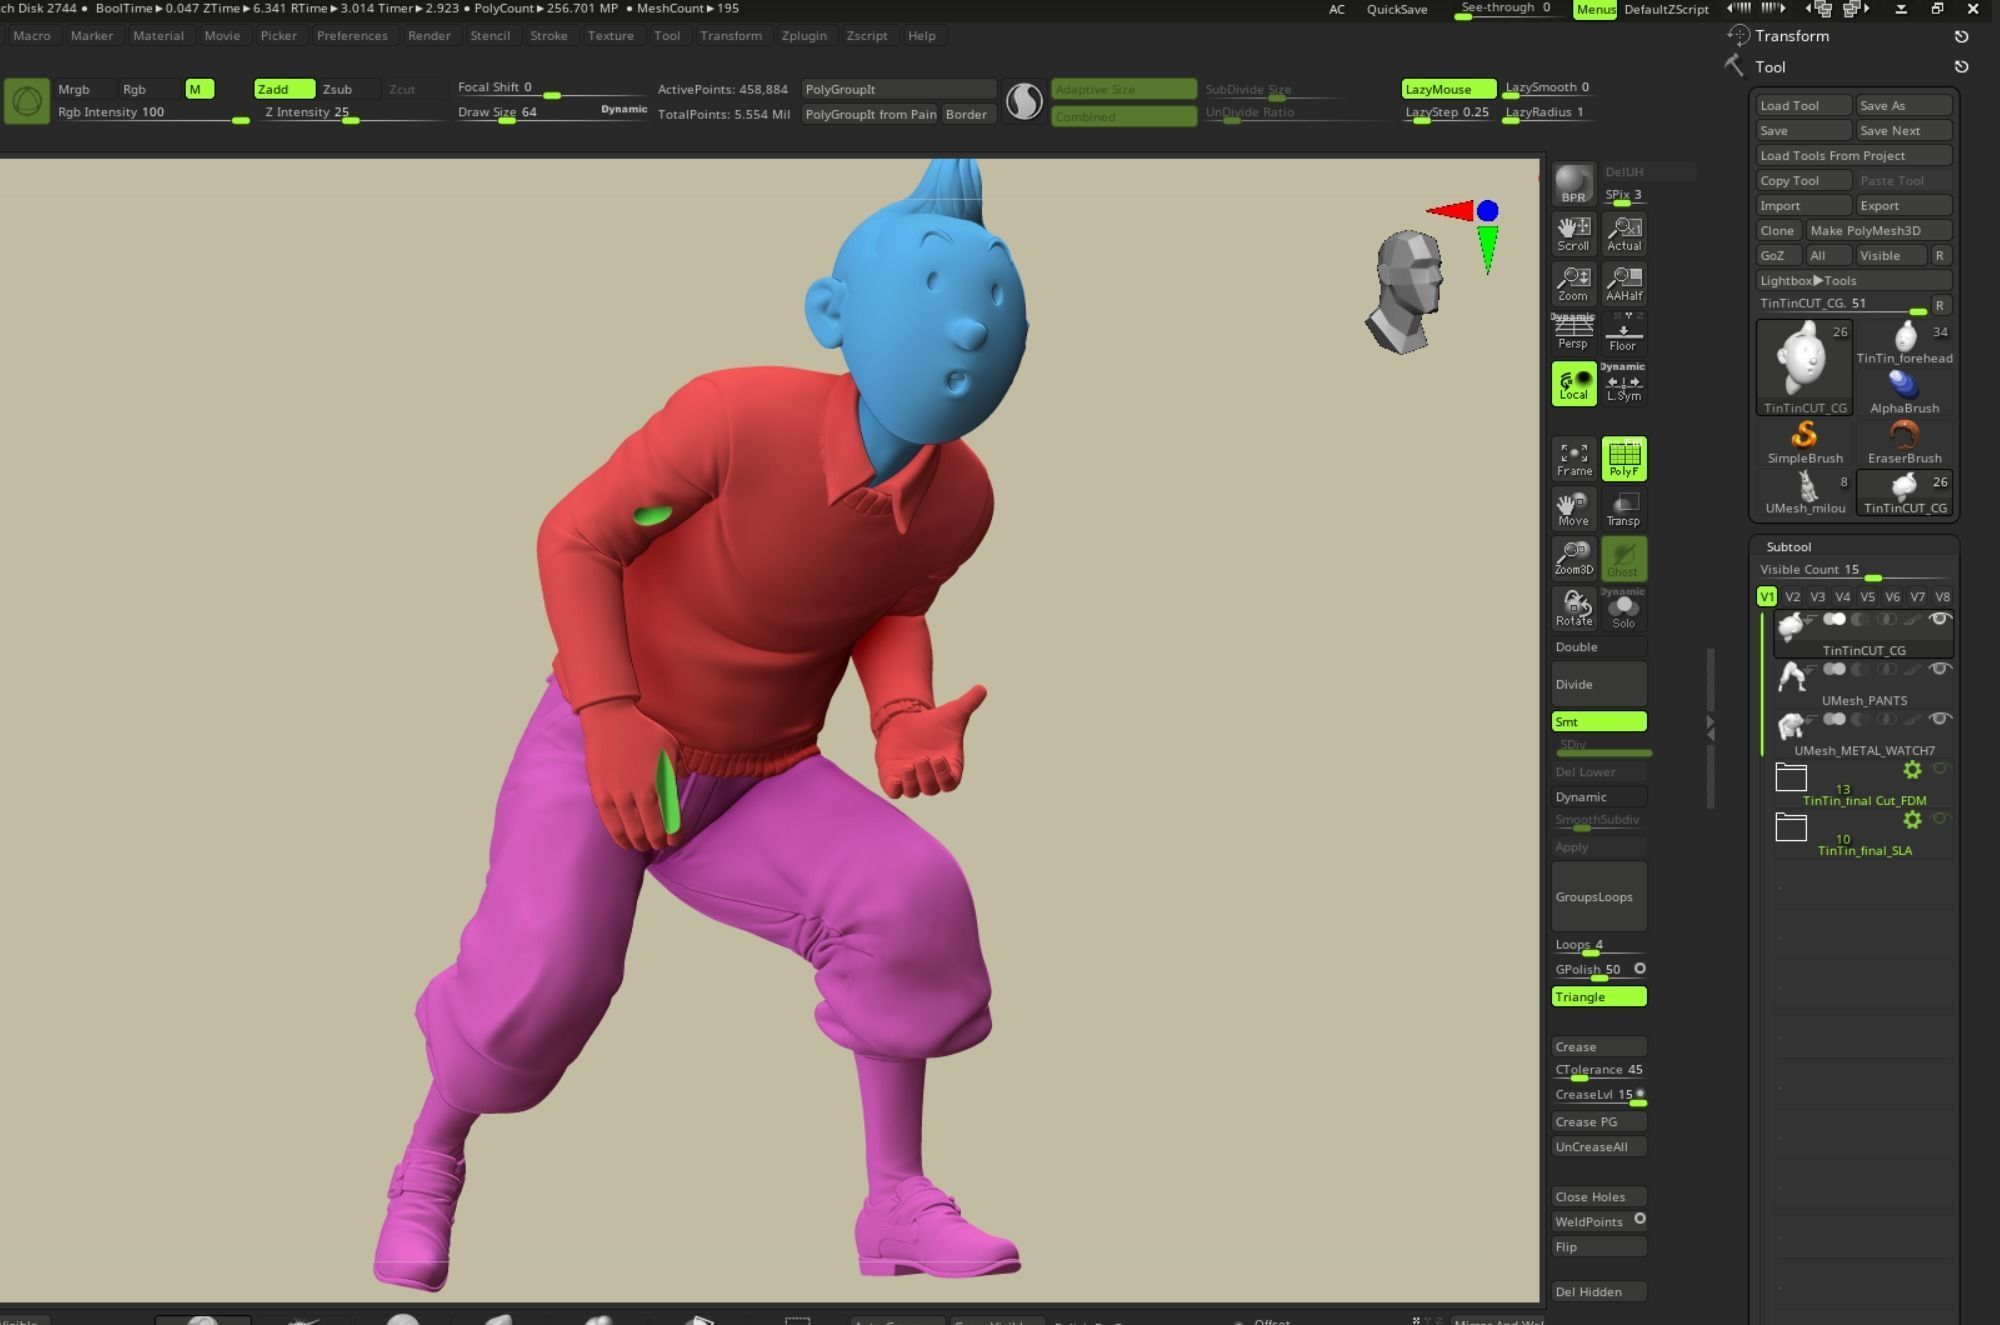Toggle L.Sym local symmetry
Viewport: 2000px width, 1325px height.
point(1623,383)
